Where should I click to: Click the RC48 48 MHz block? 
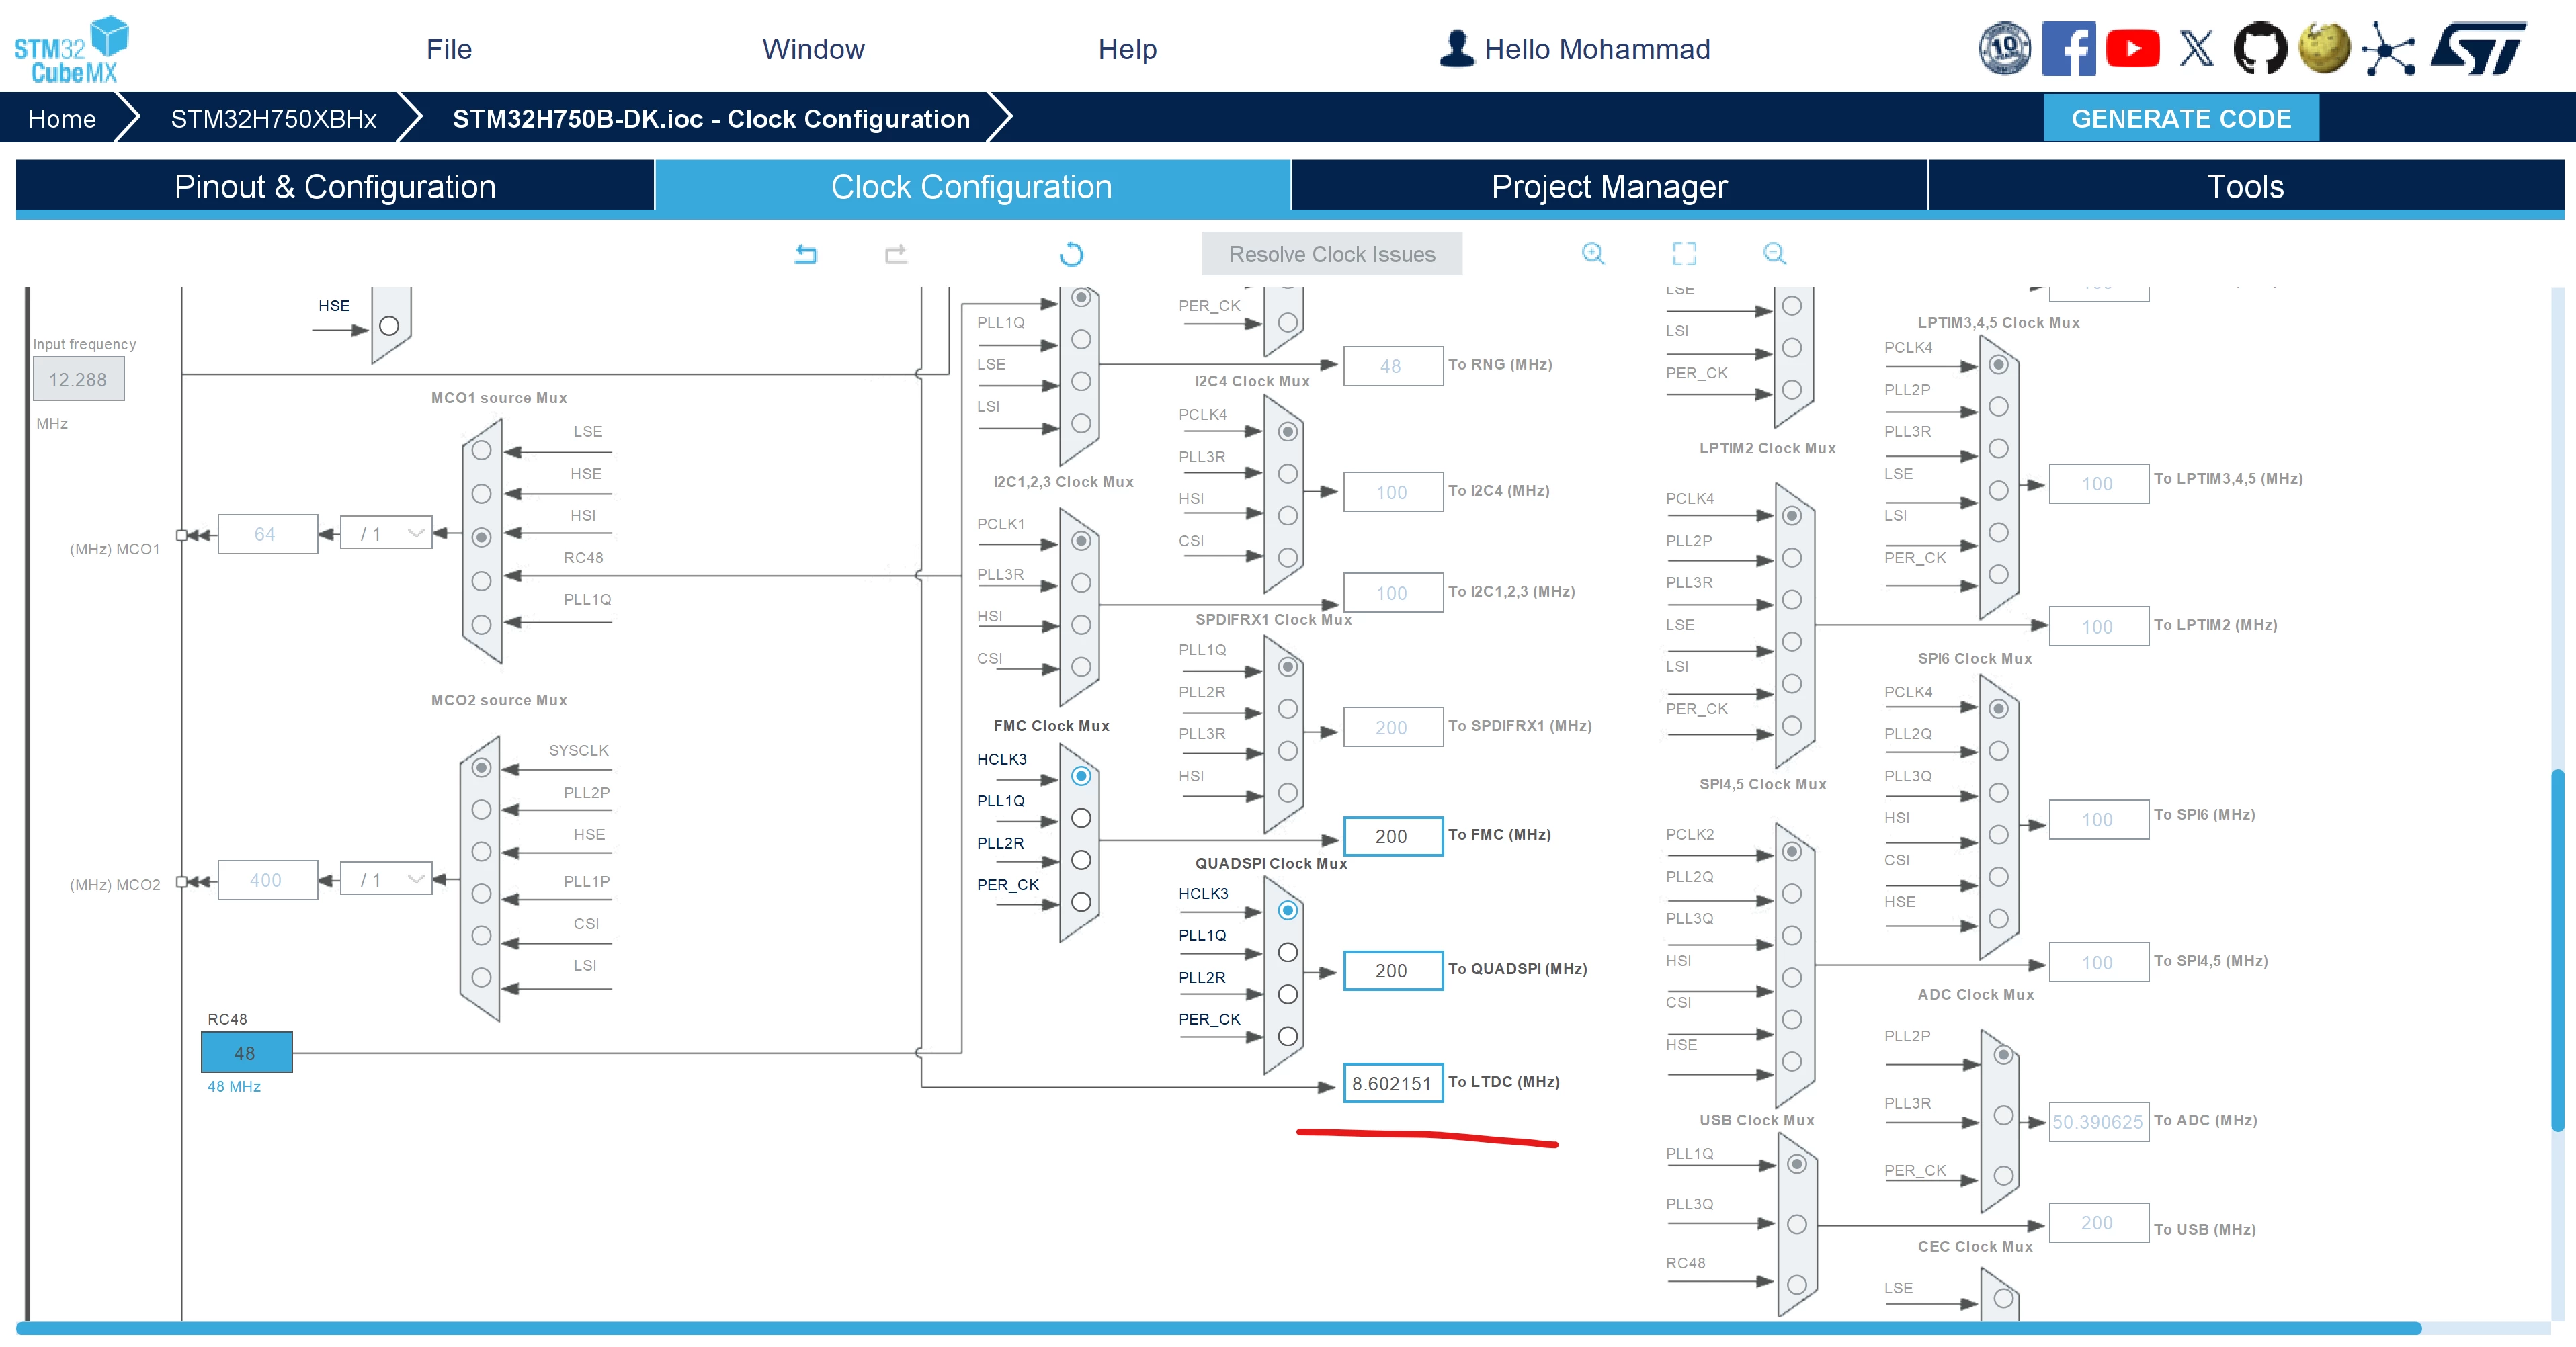(x=246, y=1052)
